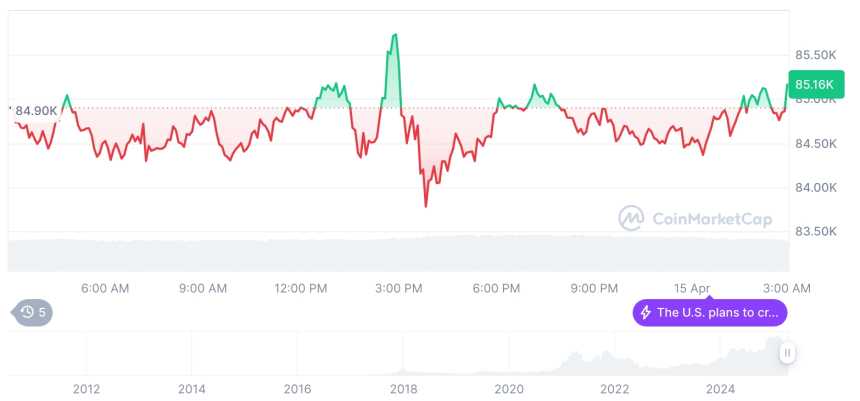Select 2022 on the overview timeline
This screenshot has width=860, height=401.
[615, 389]
